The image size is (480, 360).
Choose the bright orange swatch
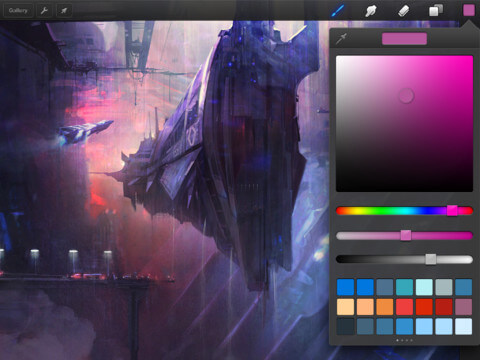click(x=385, y=307)
